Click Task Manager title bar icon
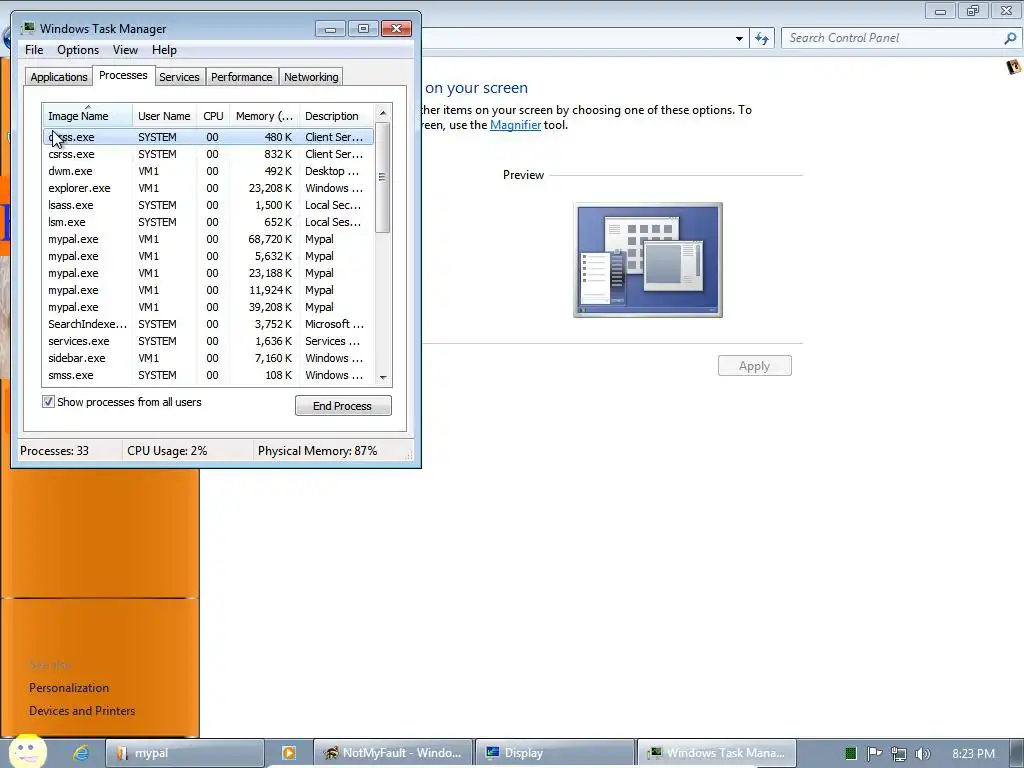Screen dimensions: 1024x768 28,28
